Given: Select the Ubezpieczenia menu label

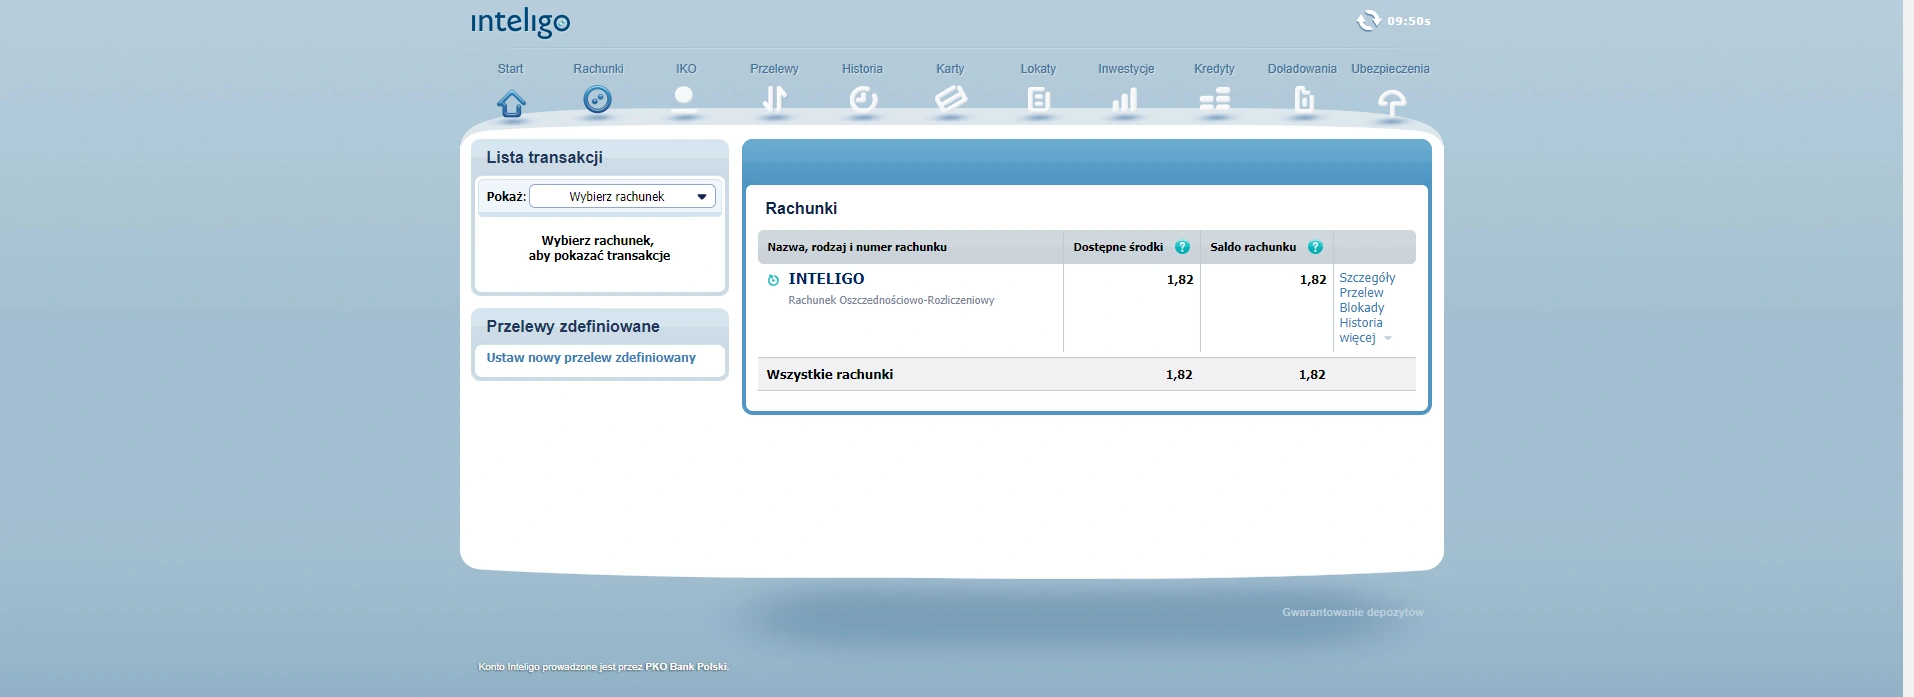Looking at the screenshot, I should pyautogui.click(x=1390, y=69).
